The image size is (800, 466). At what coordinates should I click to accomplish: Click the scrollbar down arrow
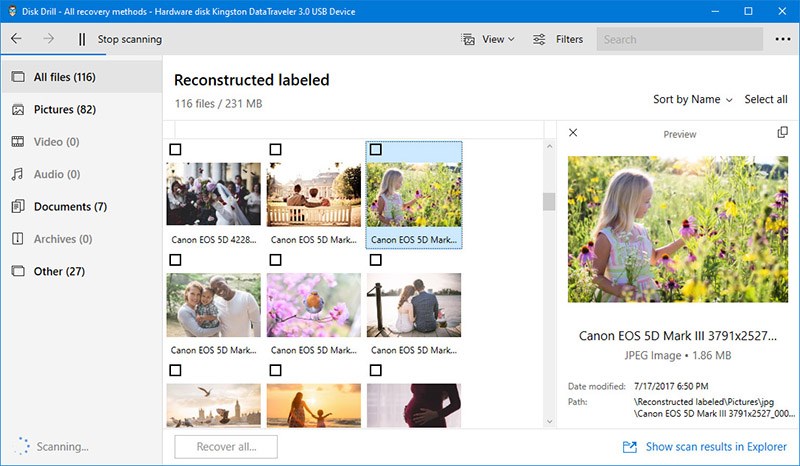(x=549, y=421)
